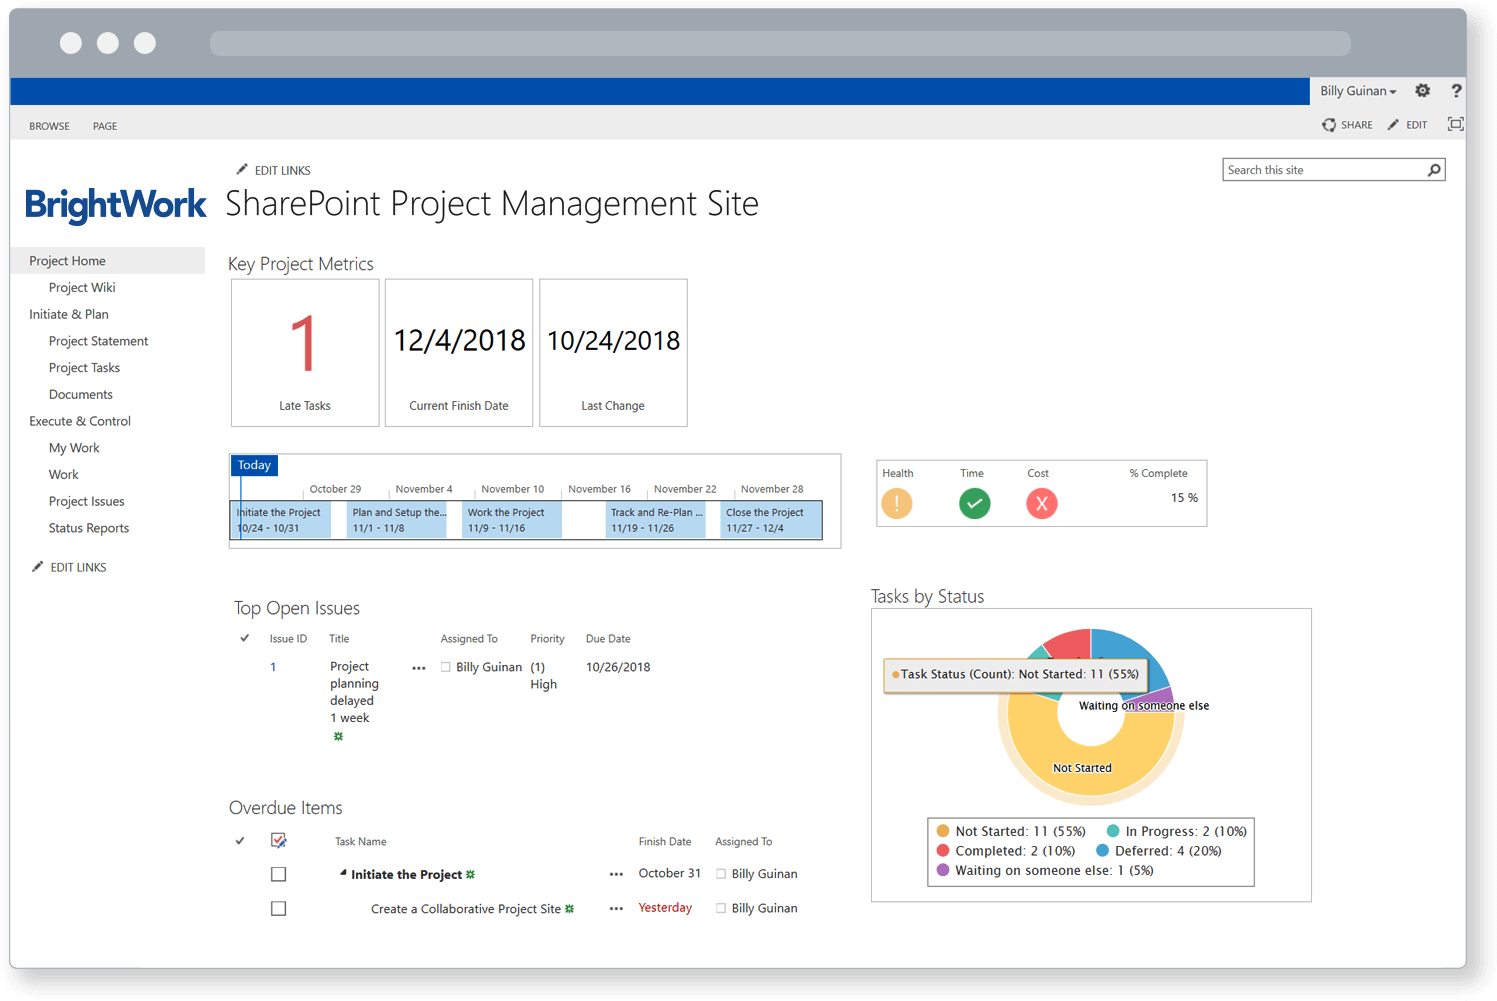This screenshot has width=1497, height=1001.
Task: Click the blue Deferred legend swatch
Action: (x=1103, y=851)
